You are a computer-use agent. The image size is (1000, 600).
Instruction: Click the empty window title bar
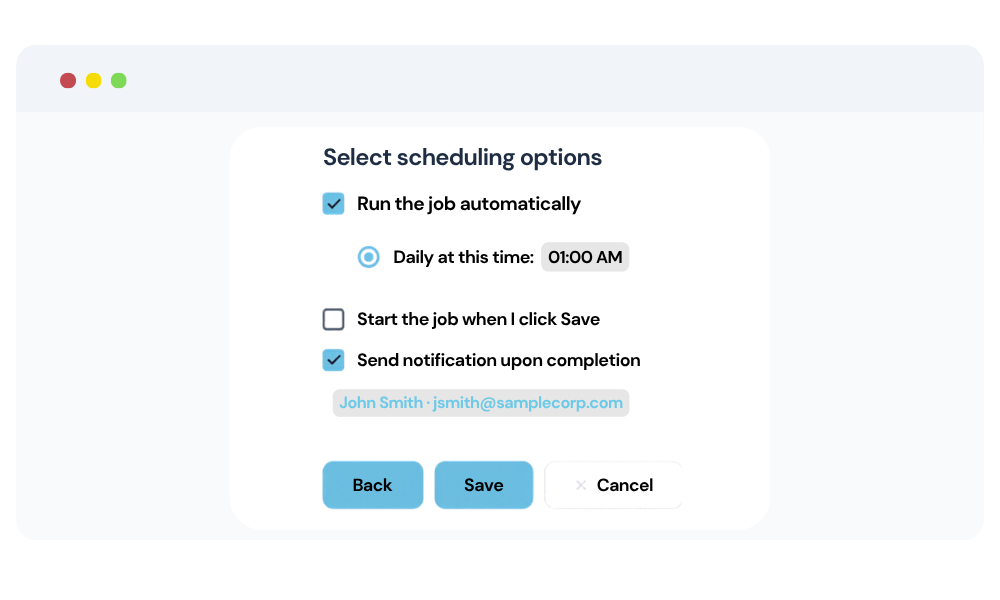click(x=550, y=80)
